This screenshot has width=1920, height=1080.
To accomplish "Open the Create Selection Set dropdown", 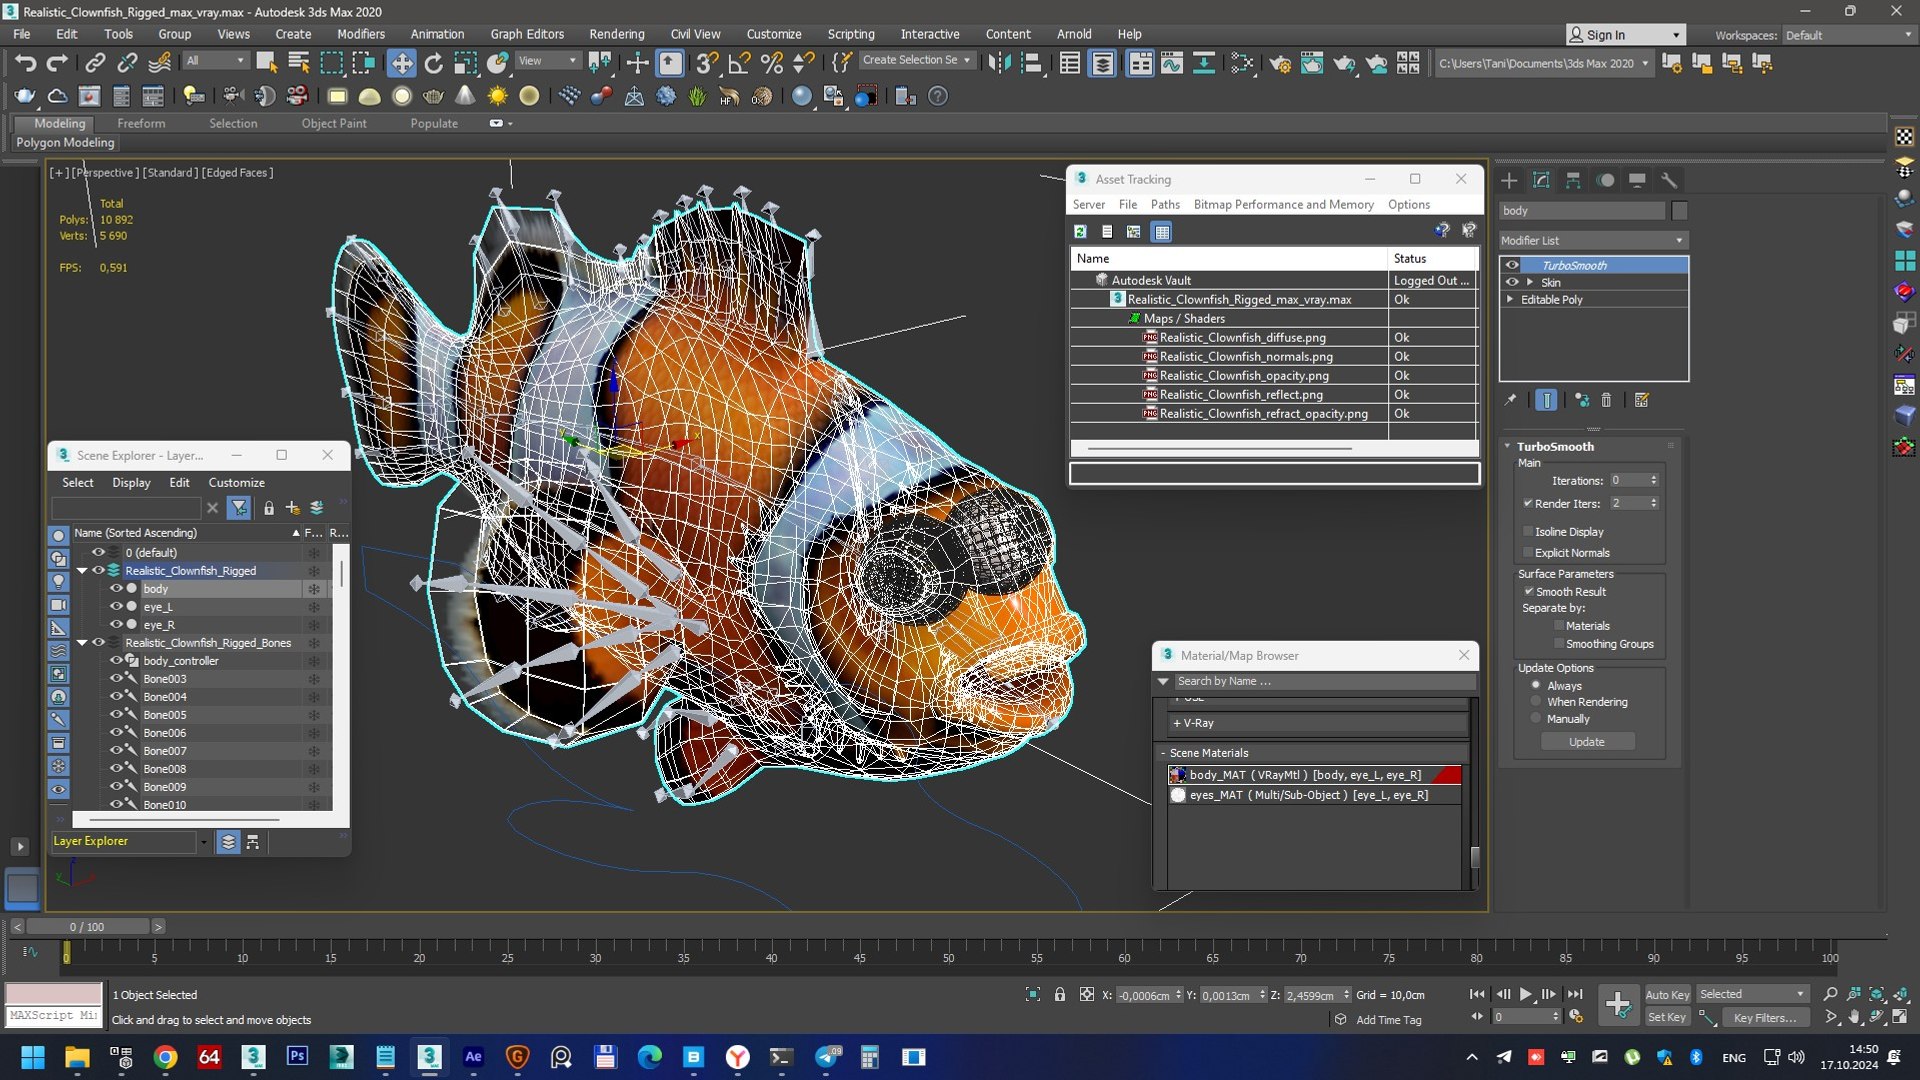I will [x=917, y=60].
